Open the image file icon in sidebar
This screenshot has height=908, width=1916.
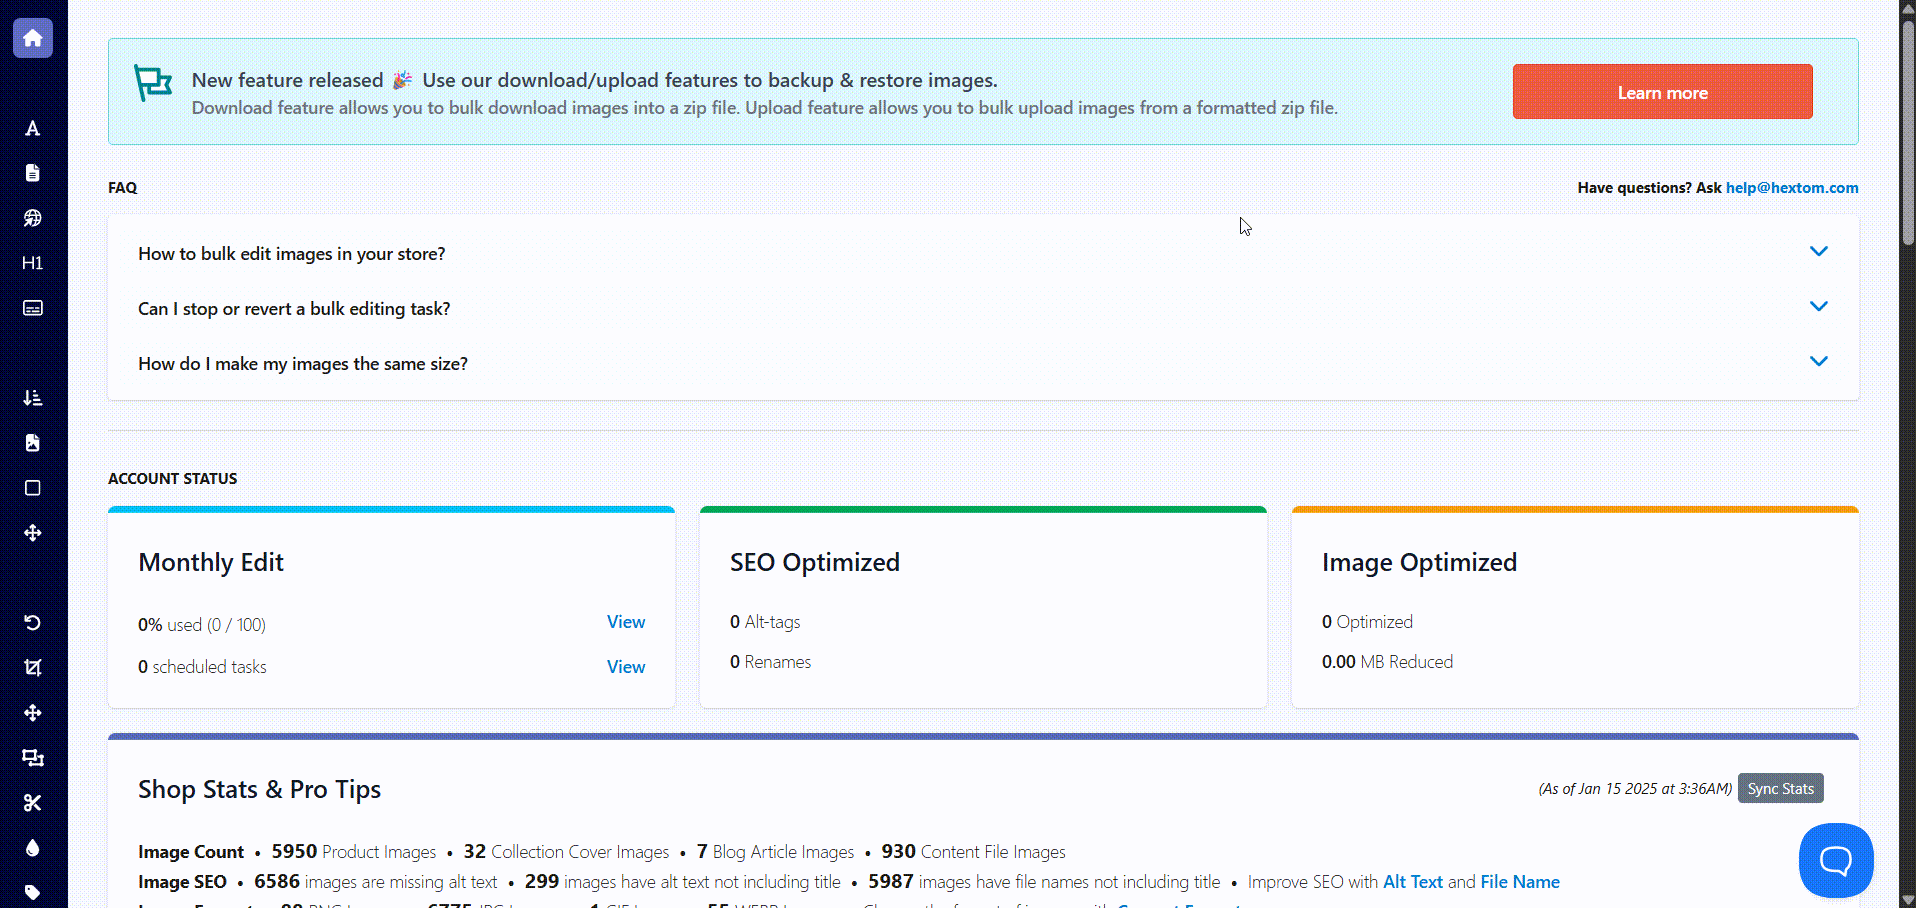33,443
